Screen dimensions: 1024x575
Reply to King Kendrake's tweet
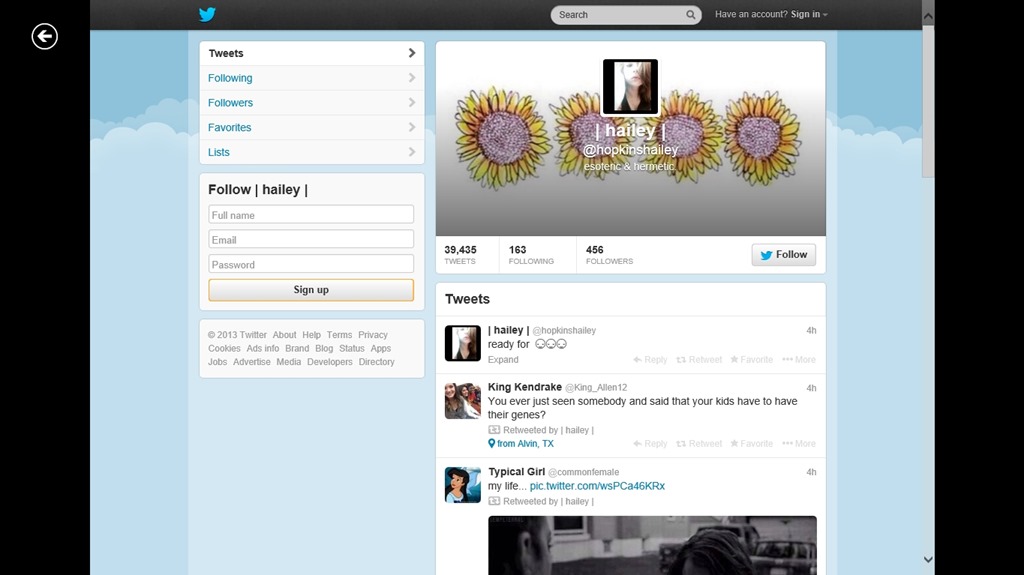(x=650, y=444)
